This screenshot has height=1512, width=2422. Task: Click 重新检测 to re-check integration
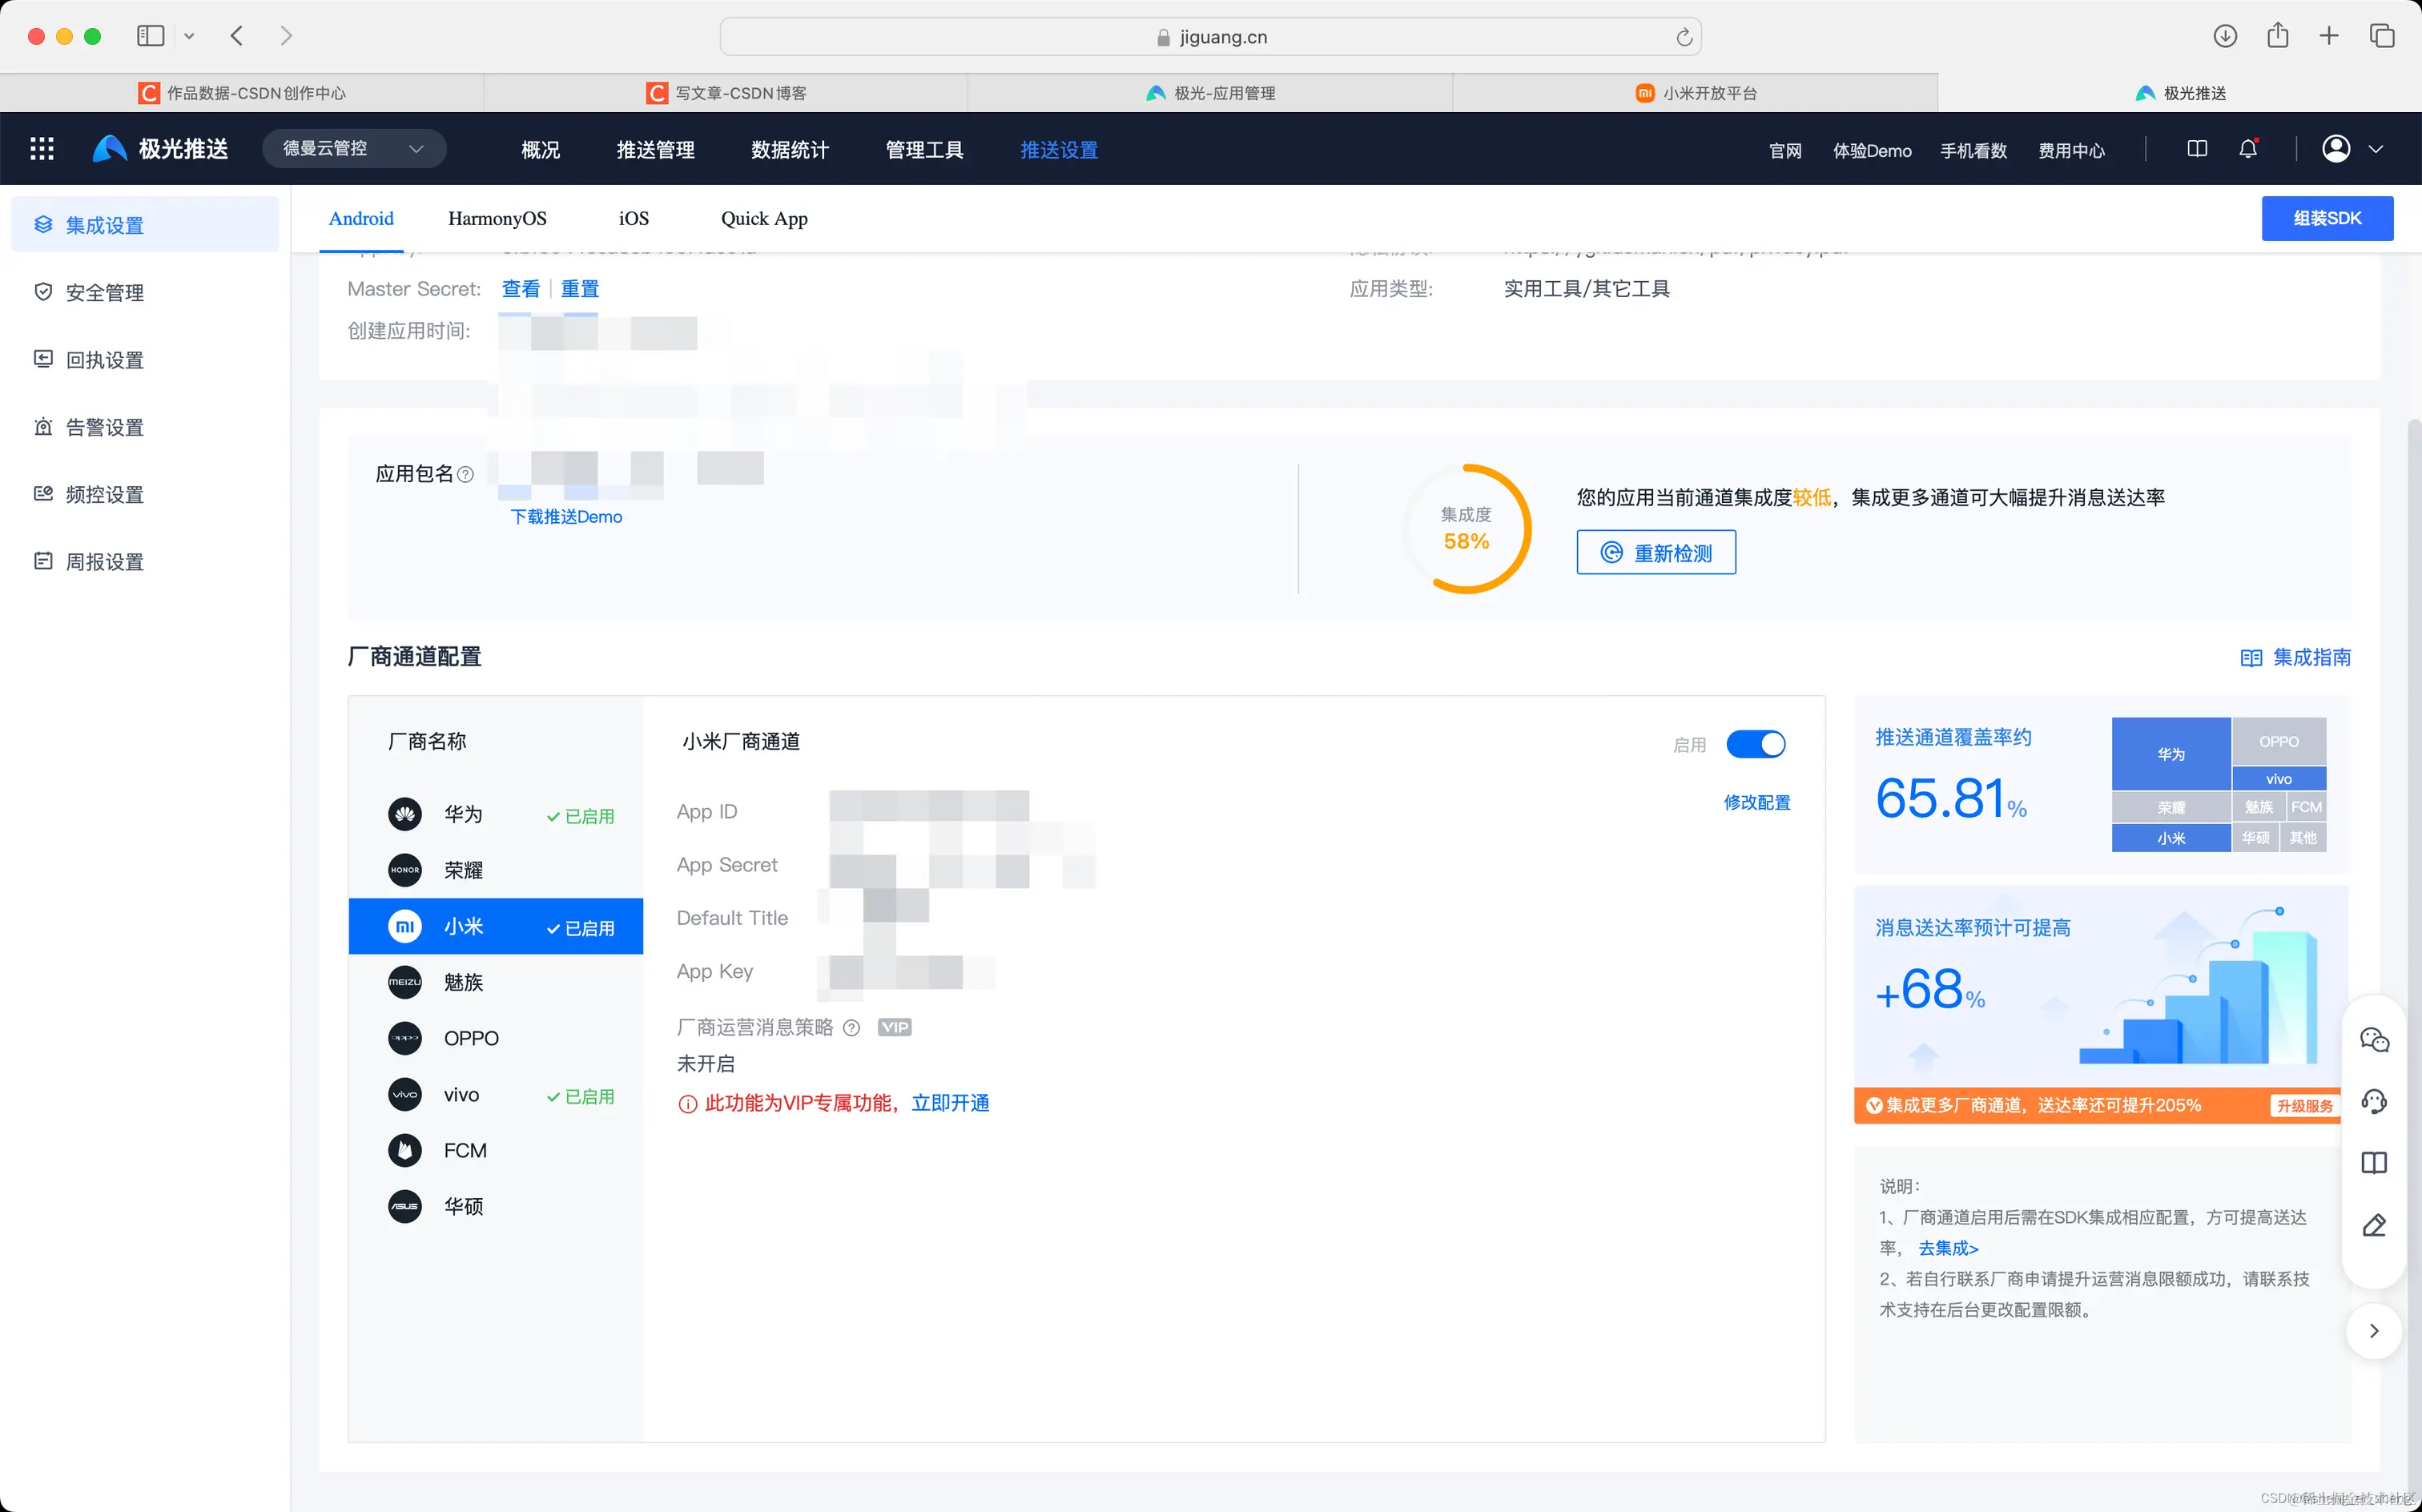[1655, 552]
